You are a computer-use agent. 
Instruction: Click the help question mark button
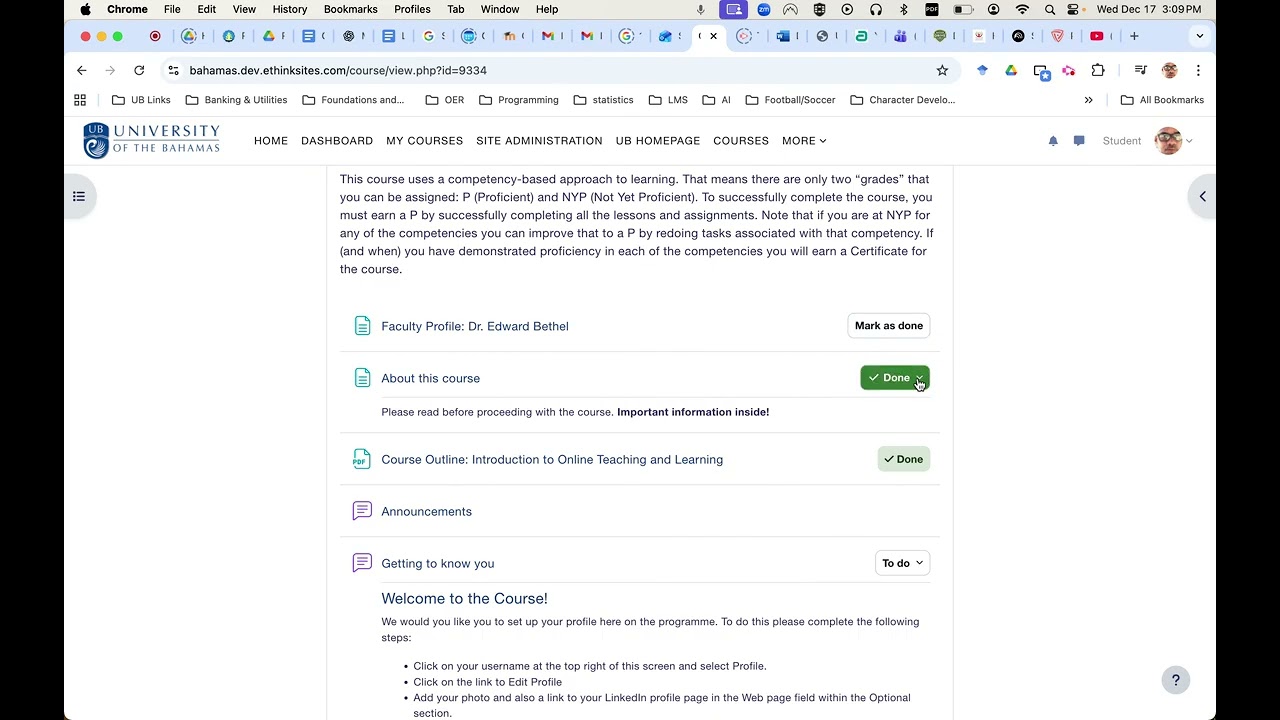pyautogui.click(x=1176, y=680)
